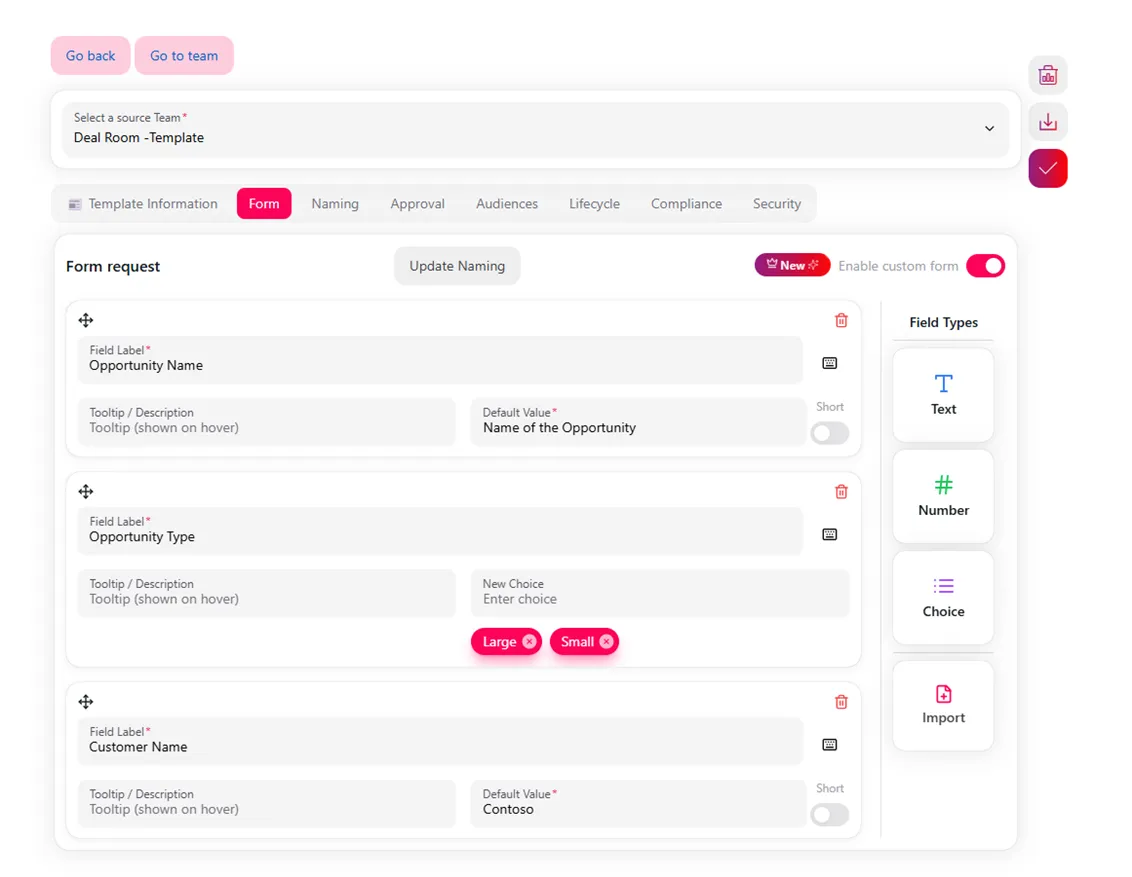
Task: Click the Form request heading
Action: point(113,266)
